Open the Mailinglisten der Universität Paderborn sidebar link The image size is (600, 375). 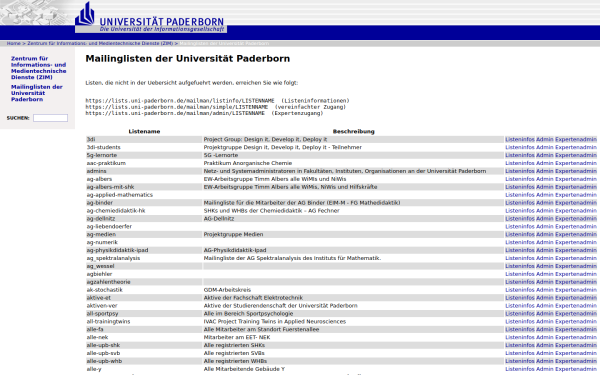tap(36, 93)
